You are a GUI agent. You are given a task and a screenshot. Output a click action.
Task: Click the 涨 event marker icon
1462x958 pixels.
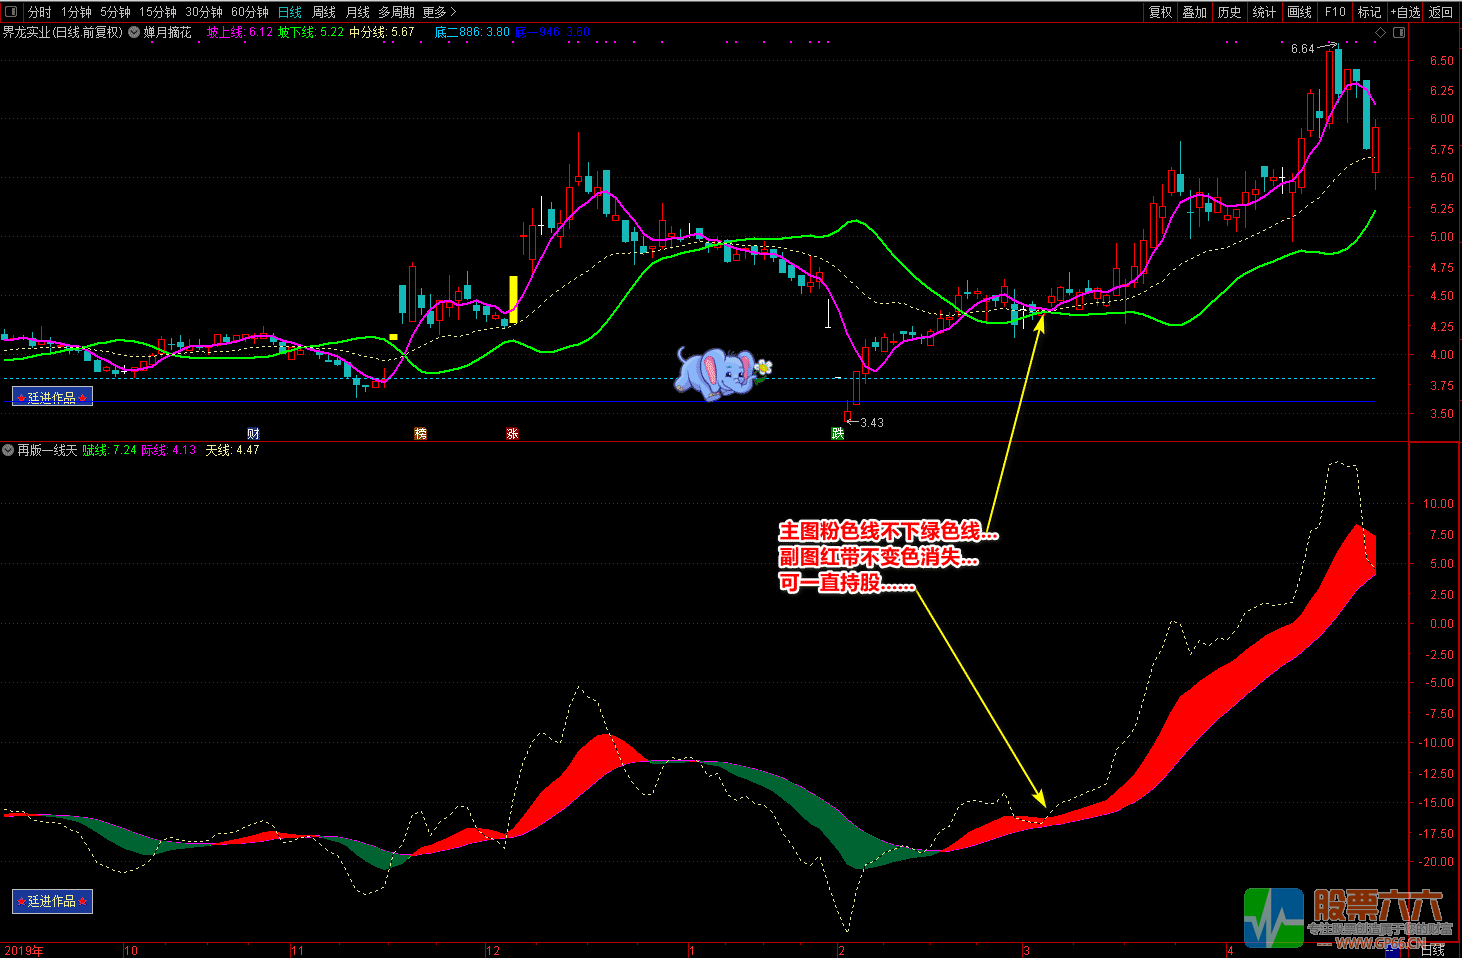(x=512, y=434)
